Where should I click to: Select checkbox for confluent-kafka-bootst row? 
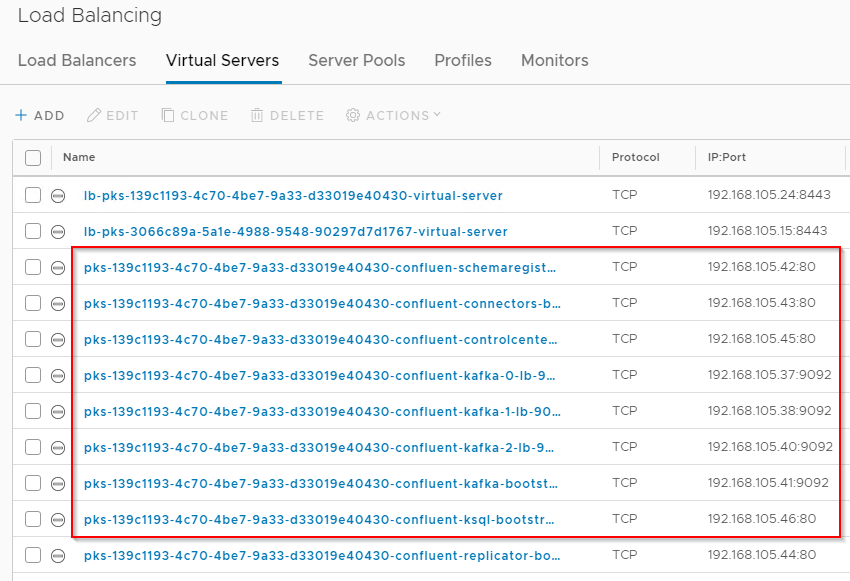coord(33,482)
